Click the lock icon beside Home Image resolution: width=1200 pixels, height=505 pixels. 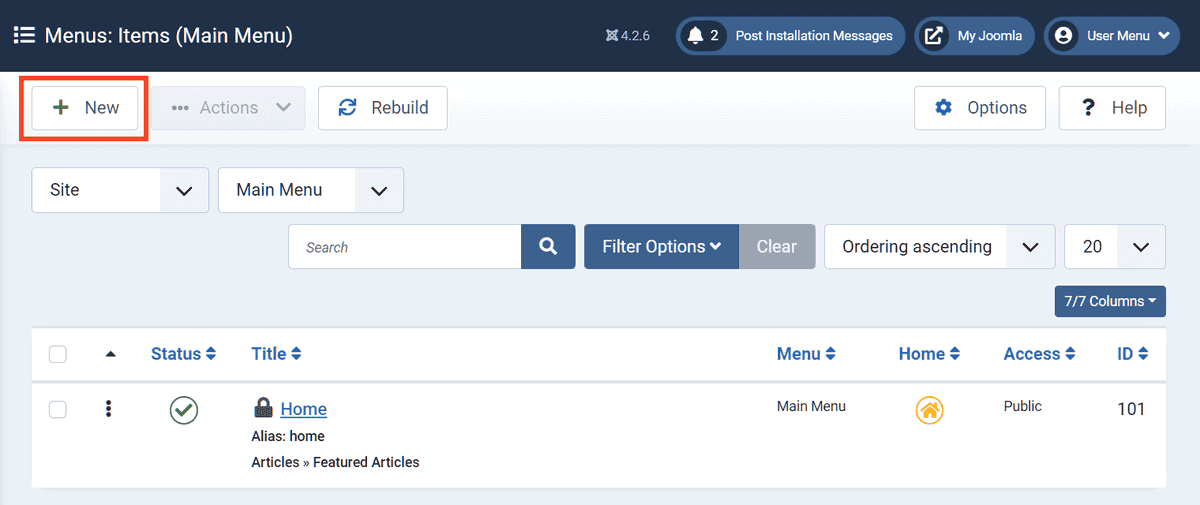pyautogui.click(x=263, y=407)
